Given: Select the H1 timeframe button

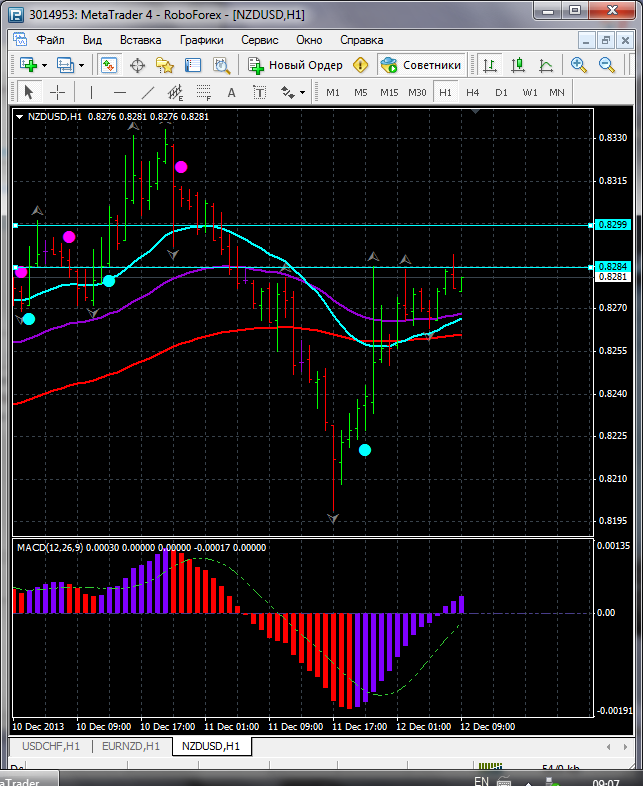Looking at the screenshot, I should [x=445, y=92].
